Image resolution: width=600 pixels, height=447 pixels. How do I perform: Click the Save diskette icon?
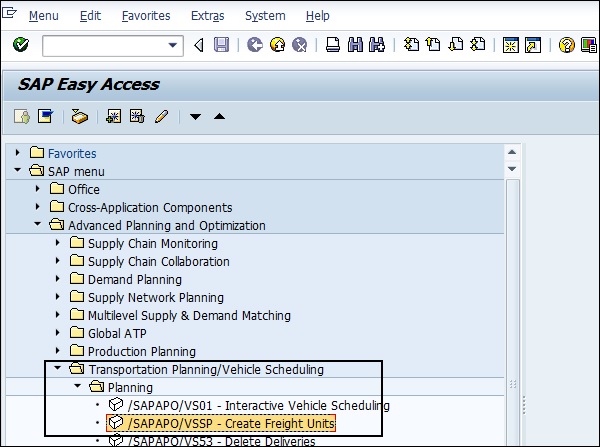(222, 45)
